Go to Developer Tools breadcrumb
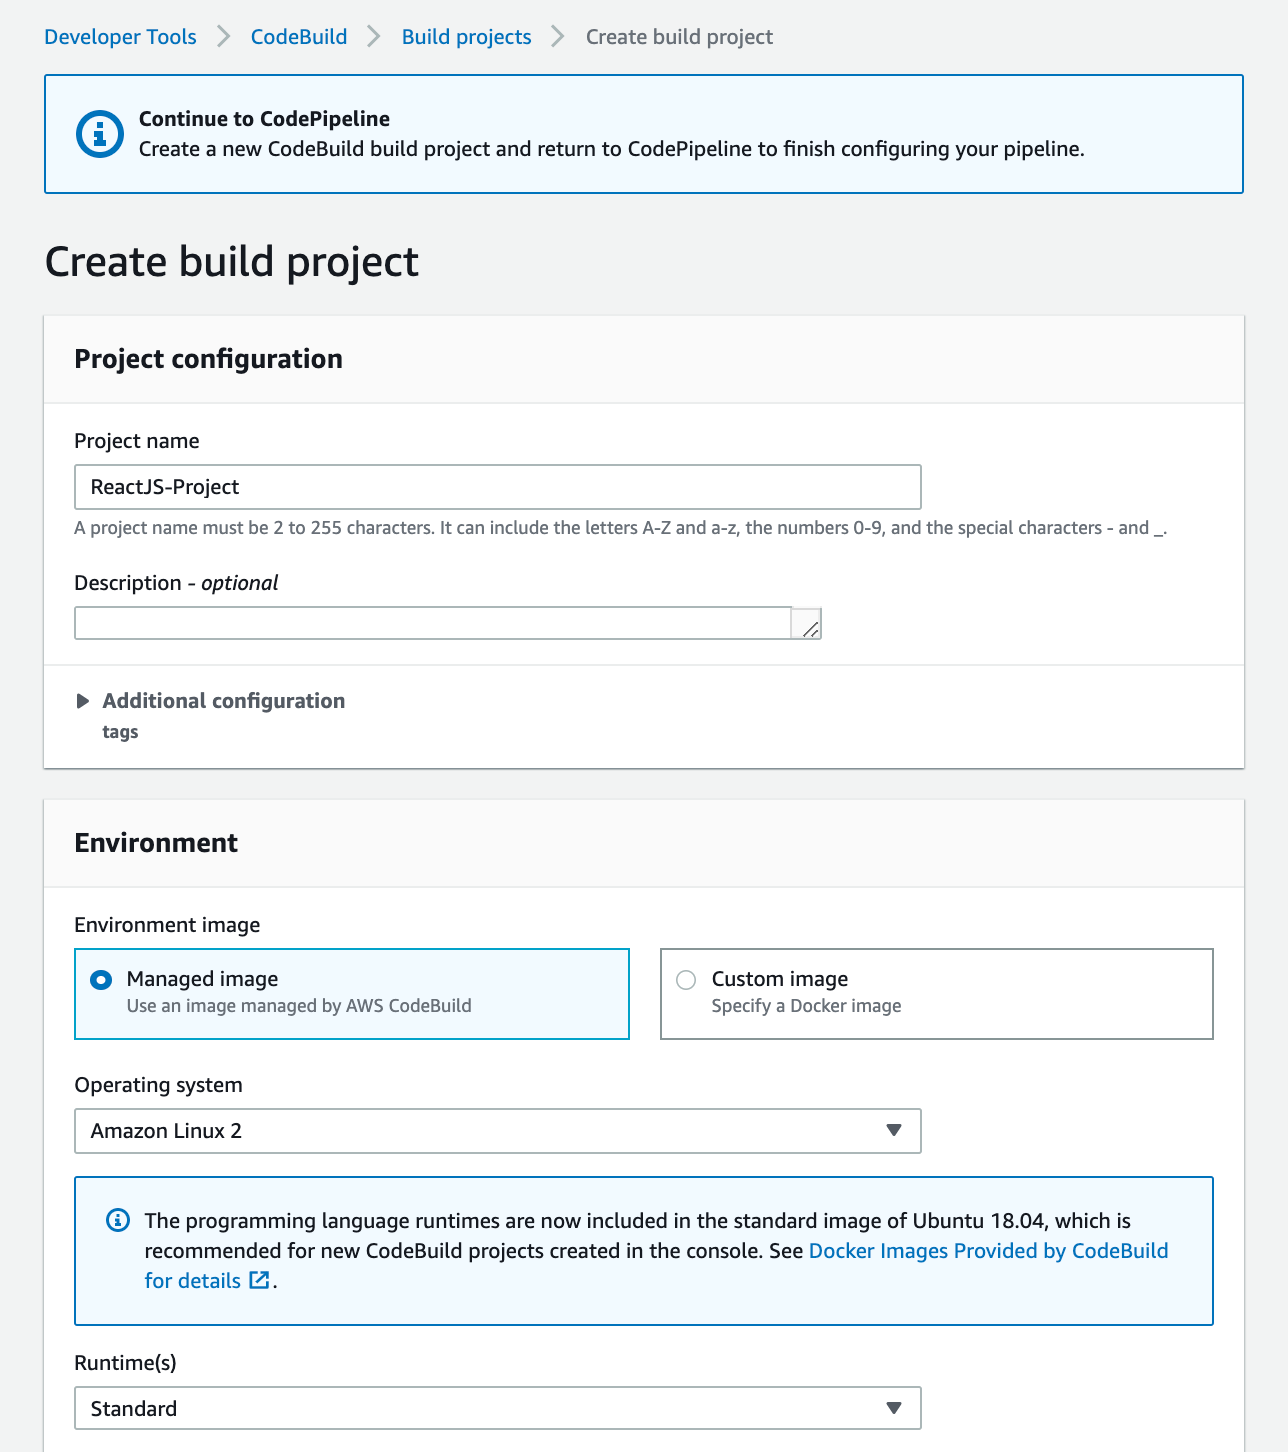The width and height of the screenshot is (1288, 1452). pos(121,37)
